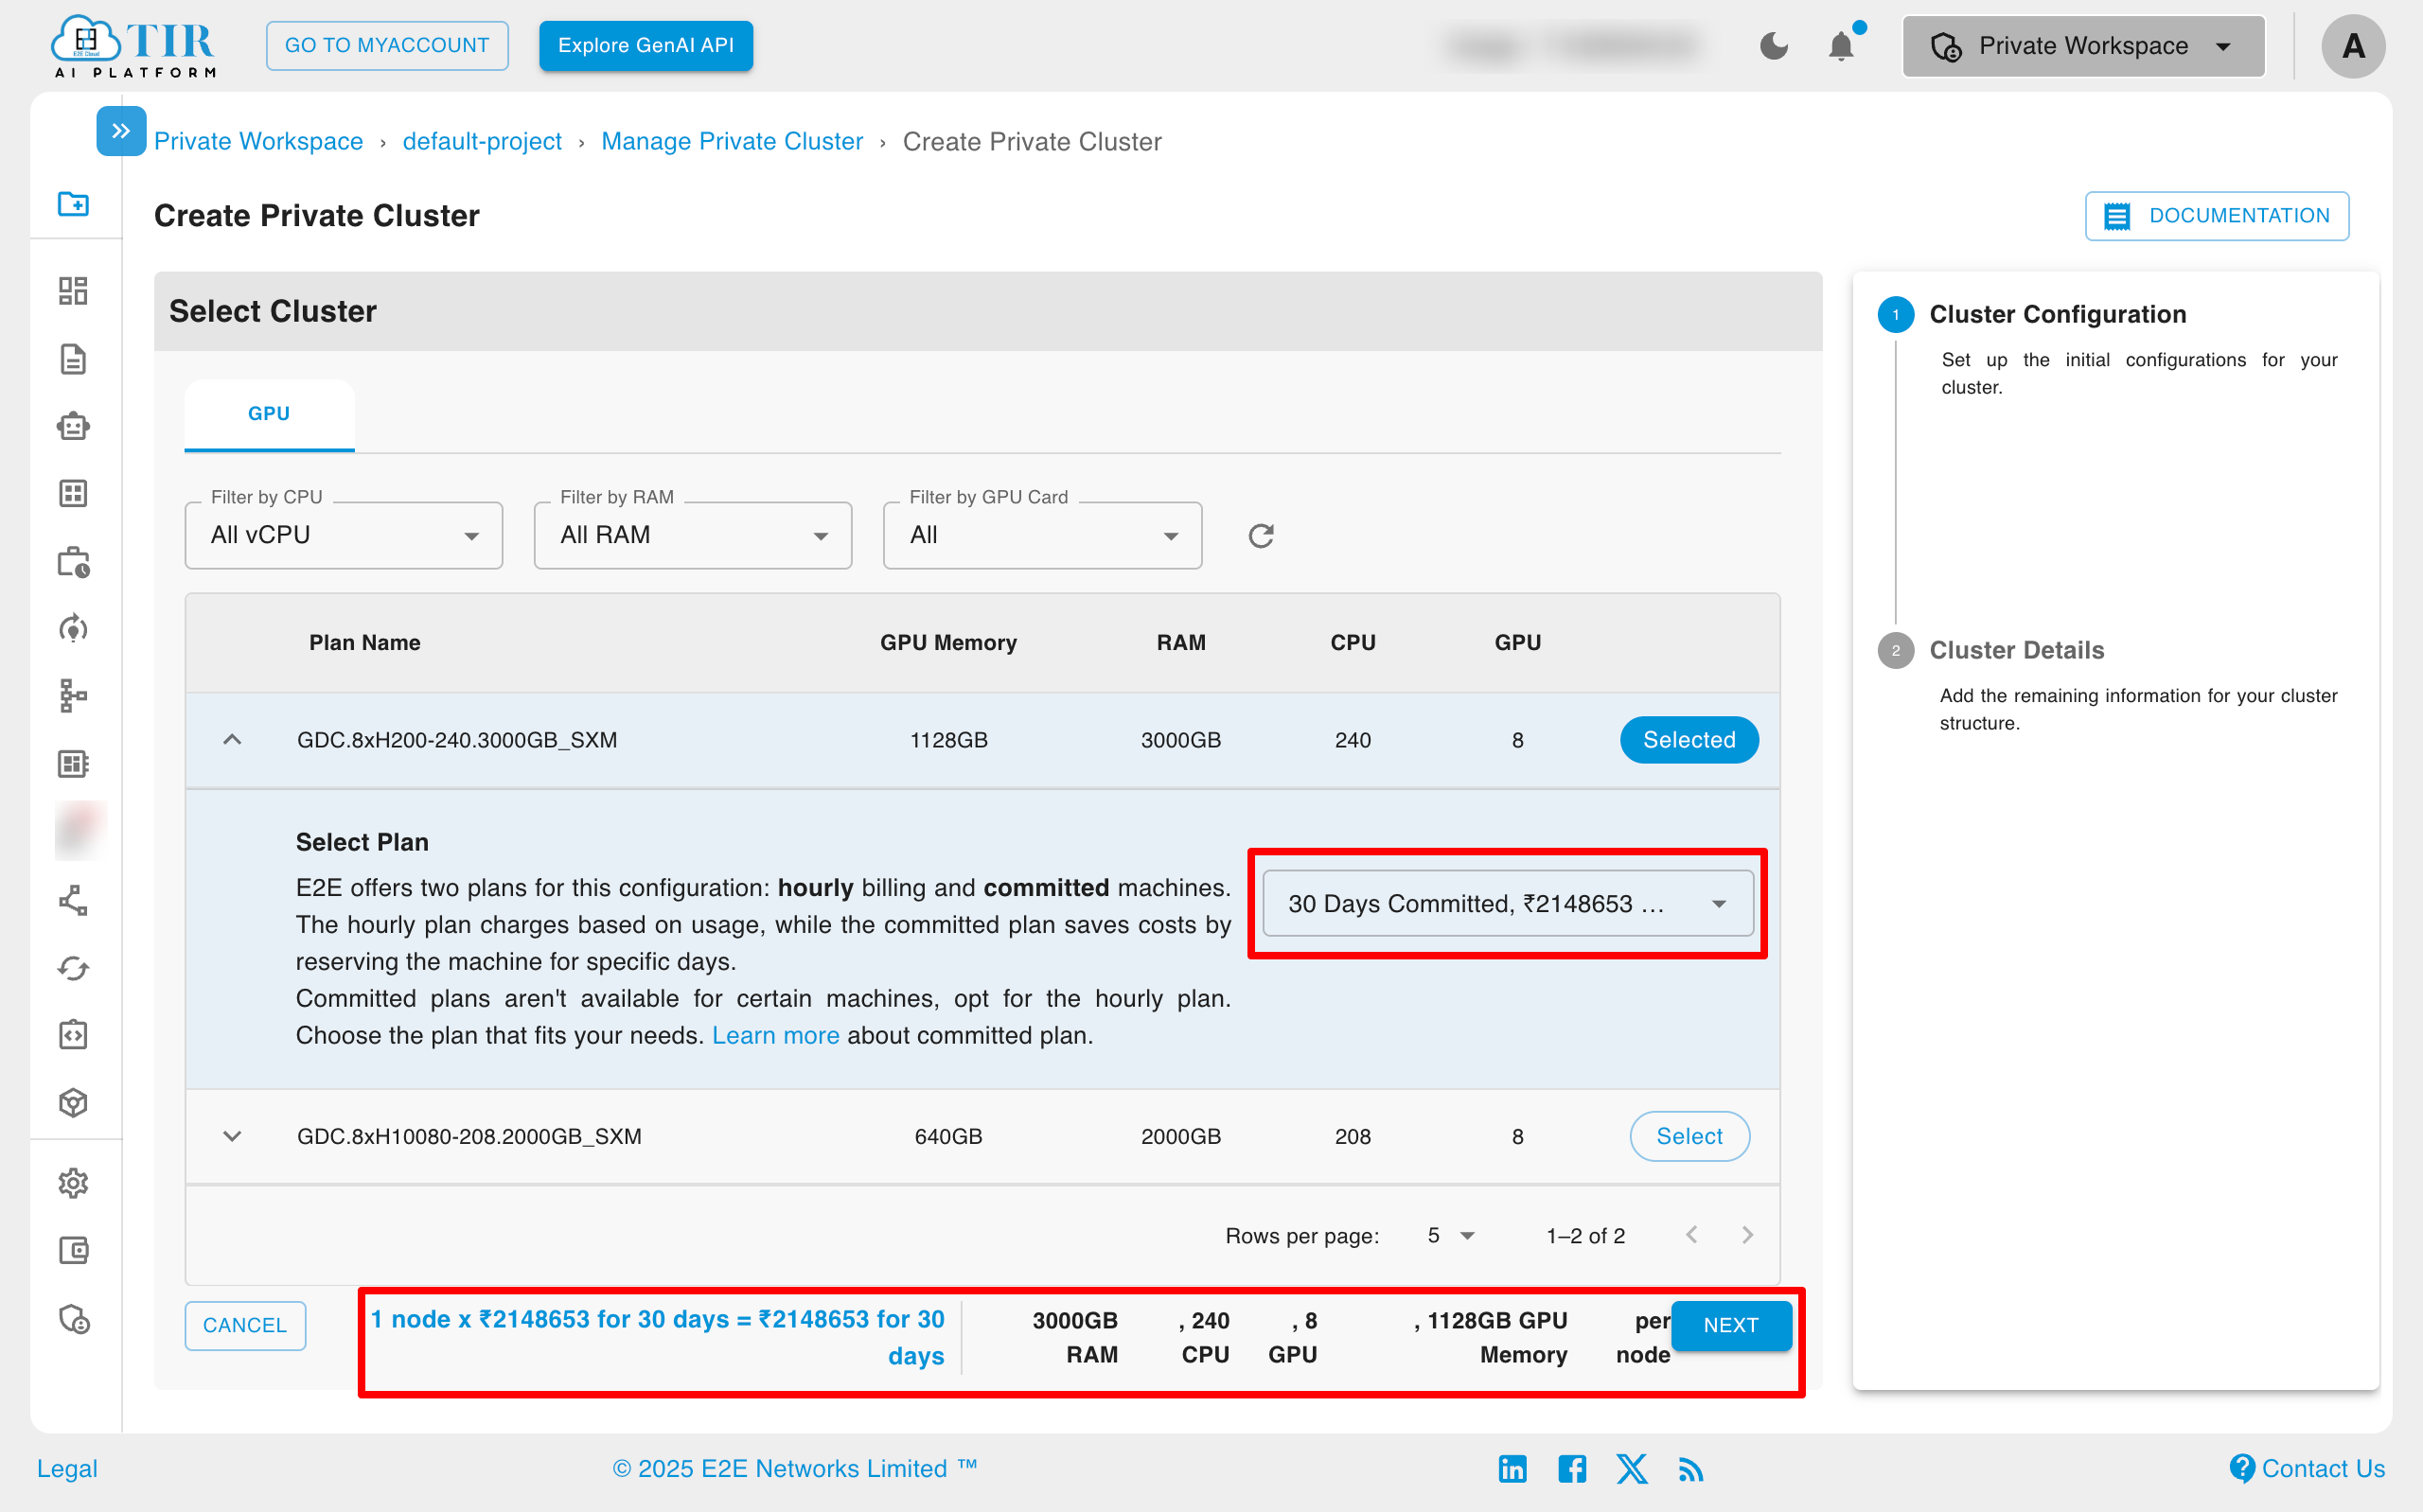Image resolution: width=2423 pixels, height=1512 pixels.
Task: Go to Private Workspace breadcrumb
Action: [258, 141]
